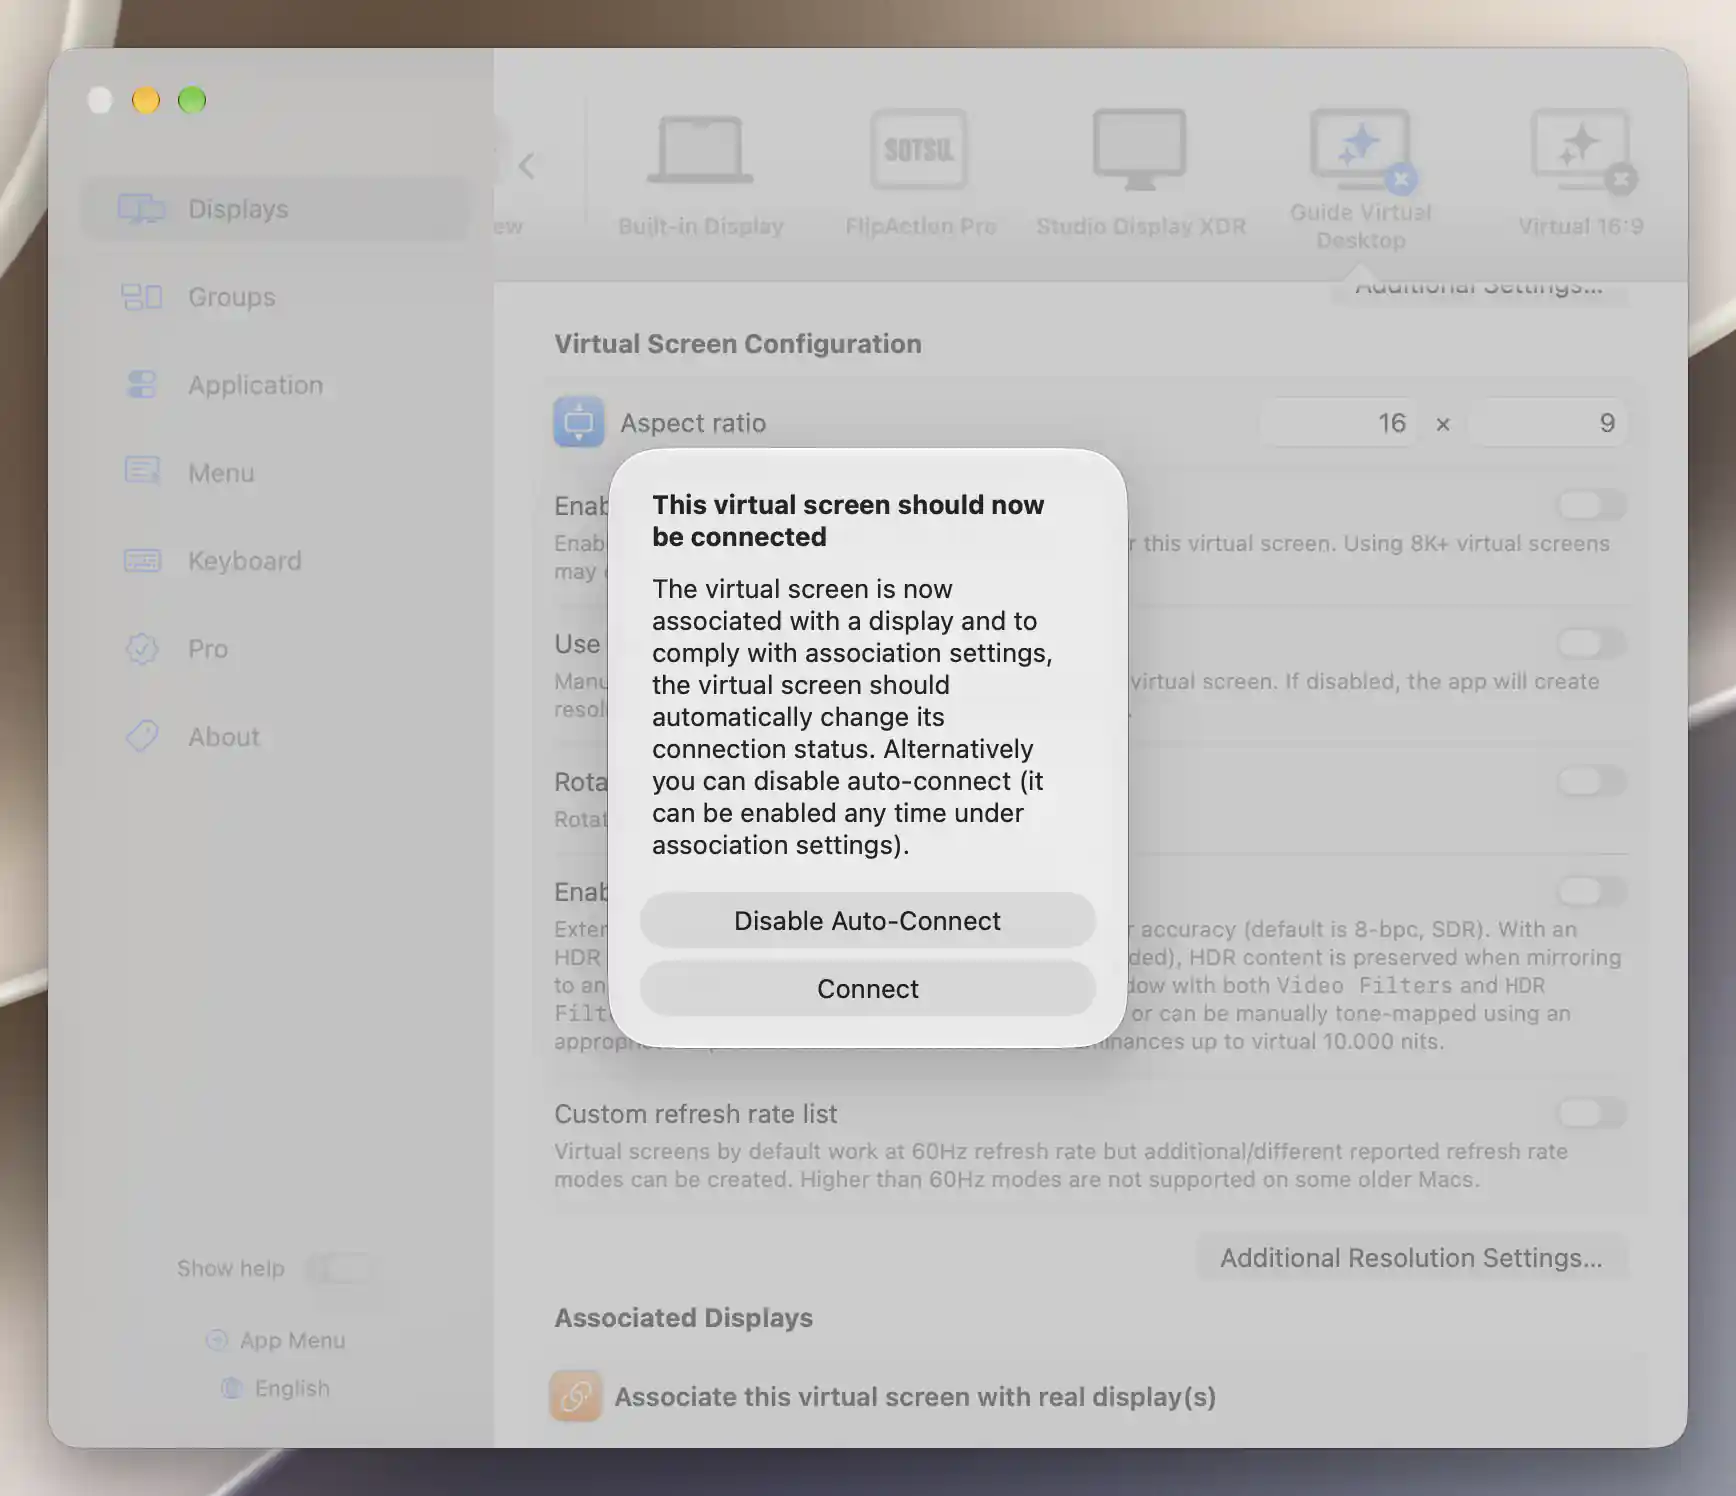Click the dialog title 'This virtual screen should now be connected'
The width and height of the screenshot is (1736, 1496).
click(x=848, y=521)
